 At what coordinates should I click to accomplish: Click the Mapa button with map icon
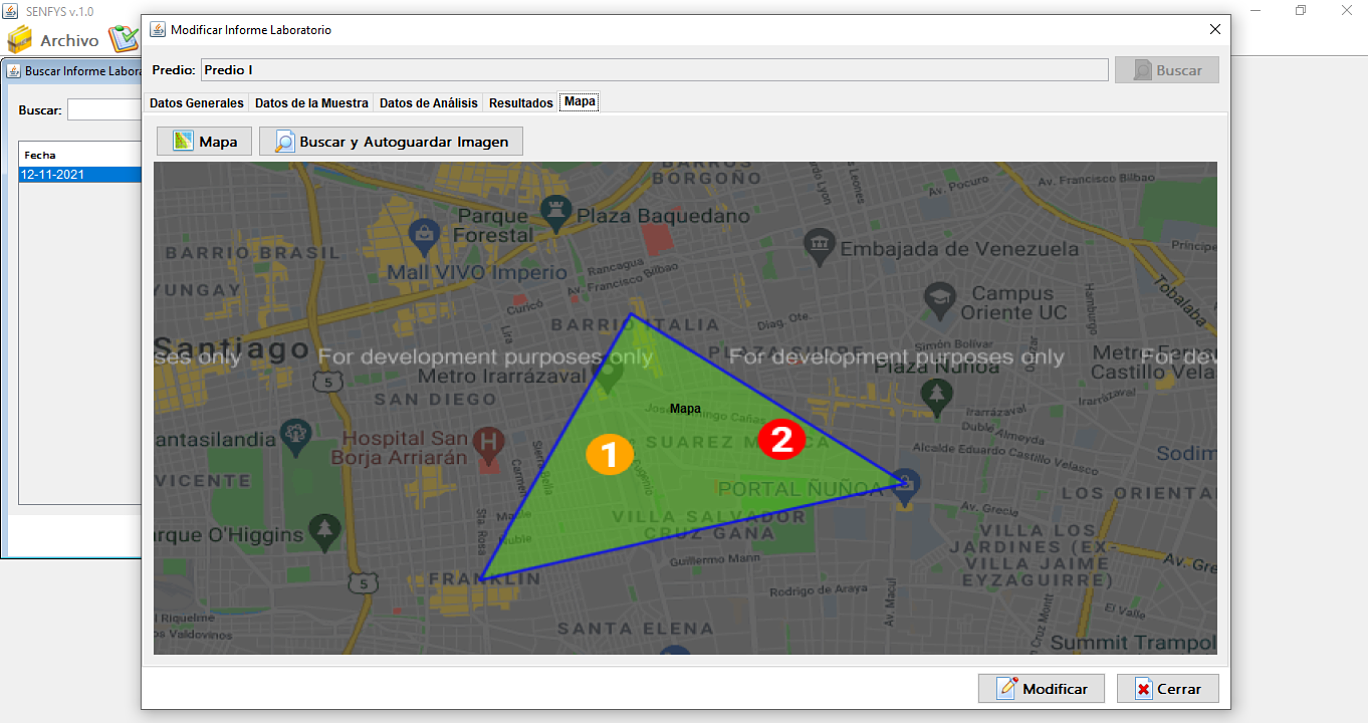click(x=204, y=141)
